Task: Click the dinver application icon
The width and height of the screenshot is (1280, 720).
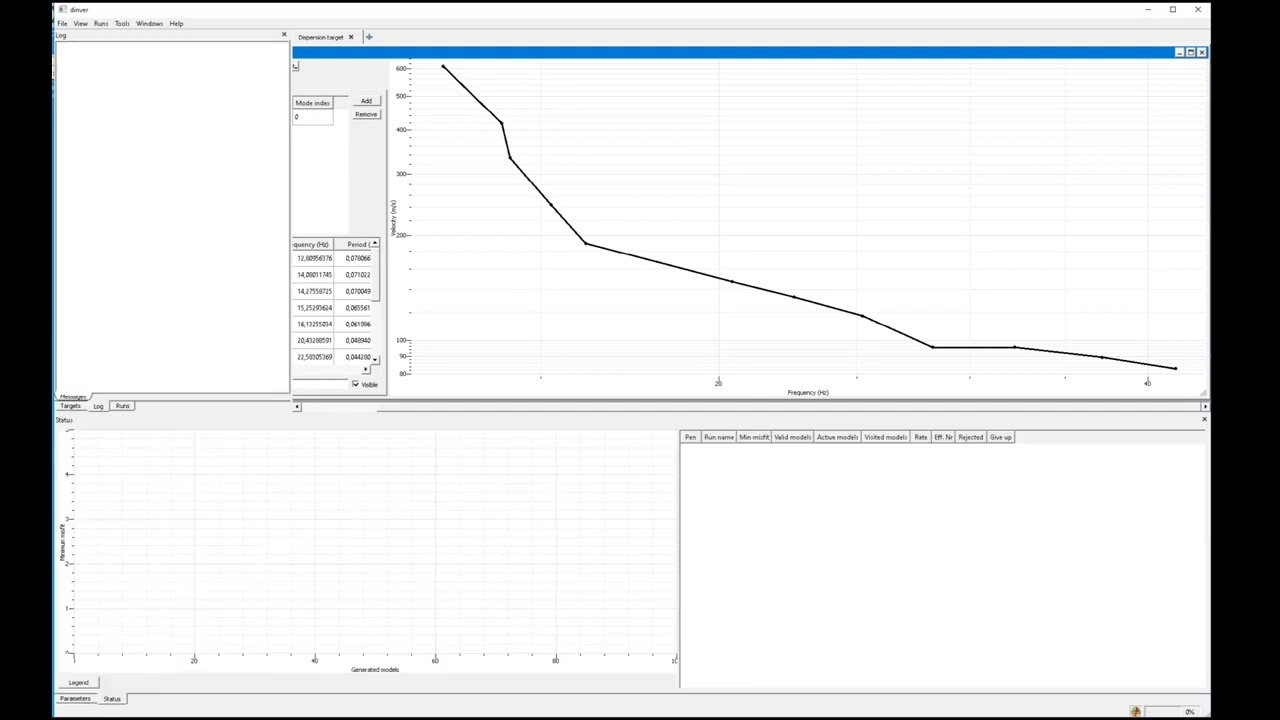Action: pyautogui.click(x=62, y=9)
